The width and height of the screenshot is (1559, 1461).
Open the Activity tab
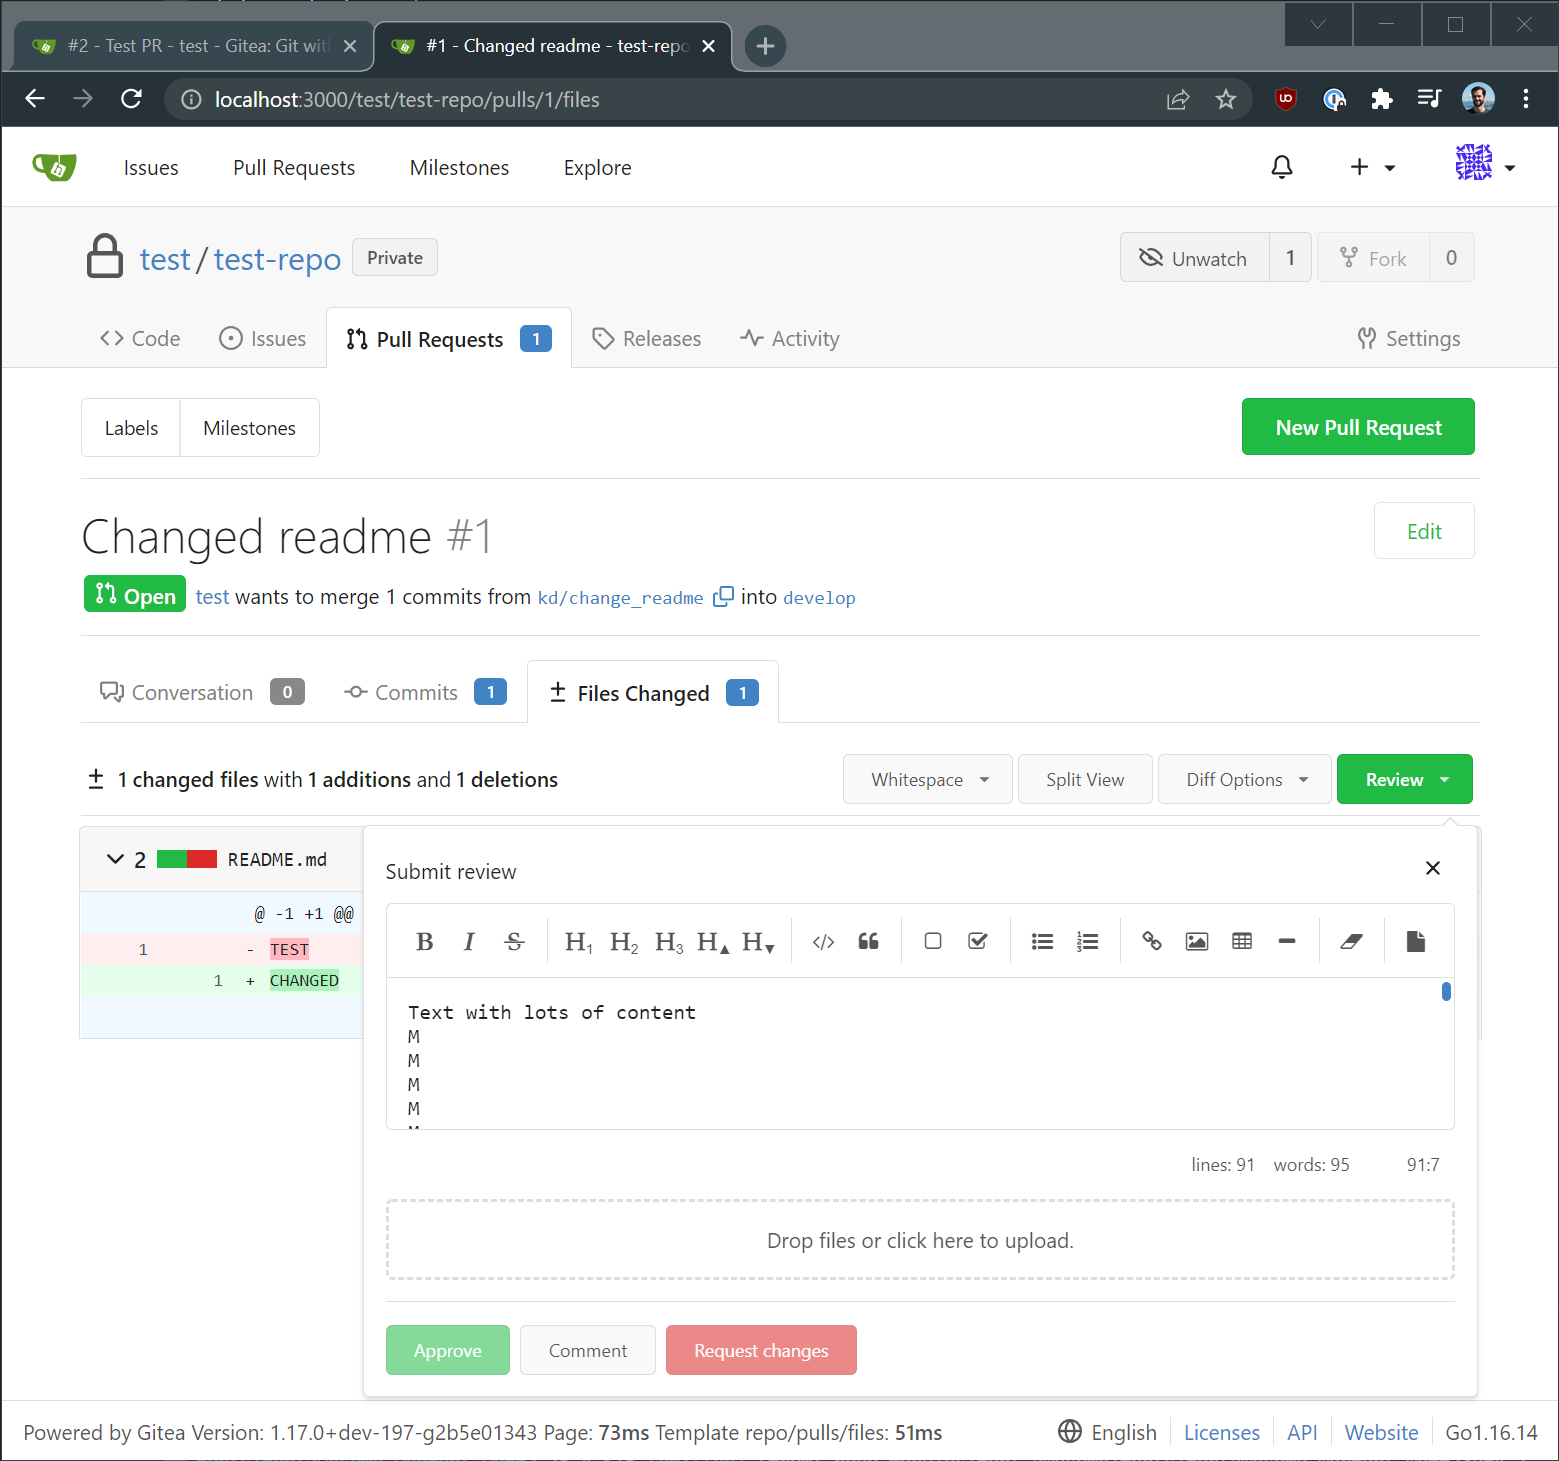tap(790, 338)
